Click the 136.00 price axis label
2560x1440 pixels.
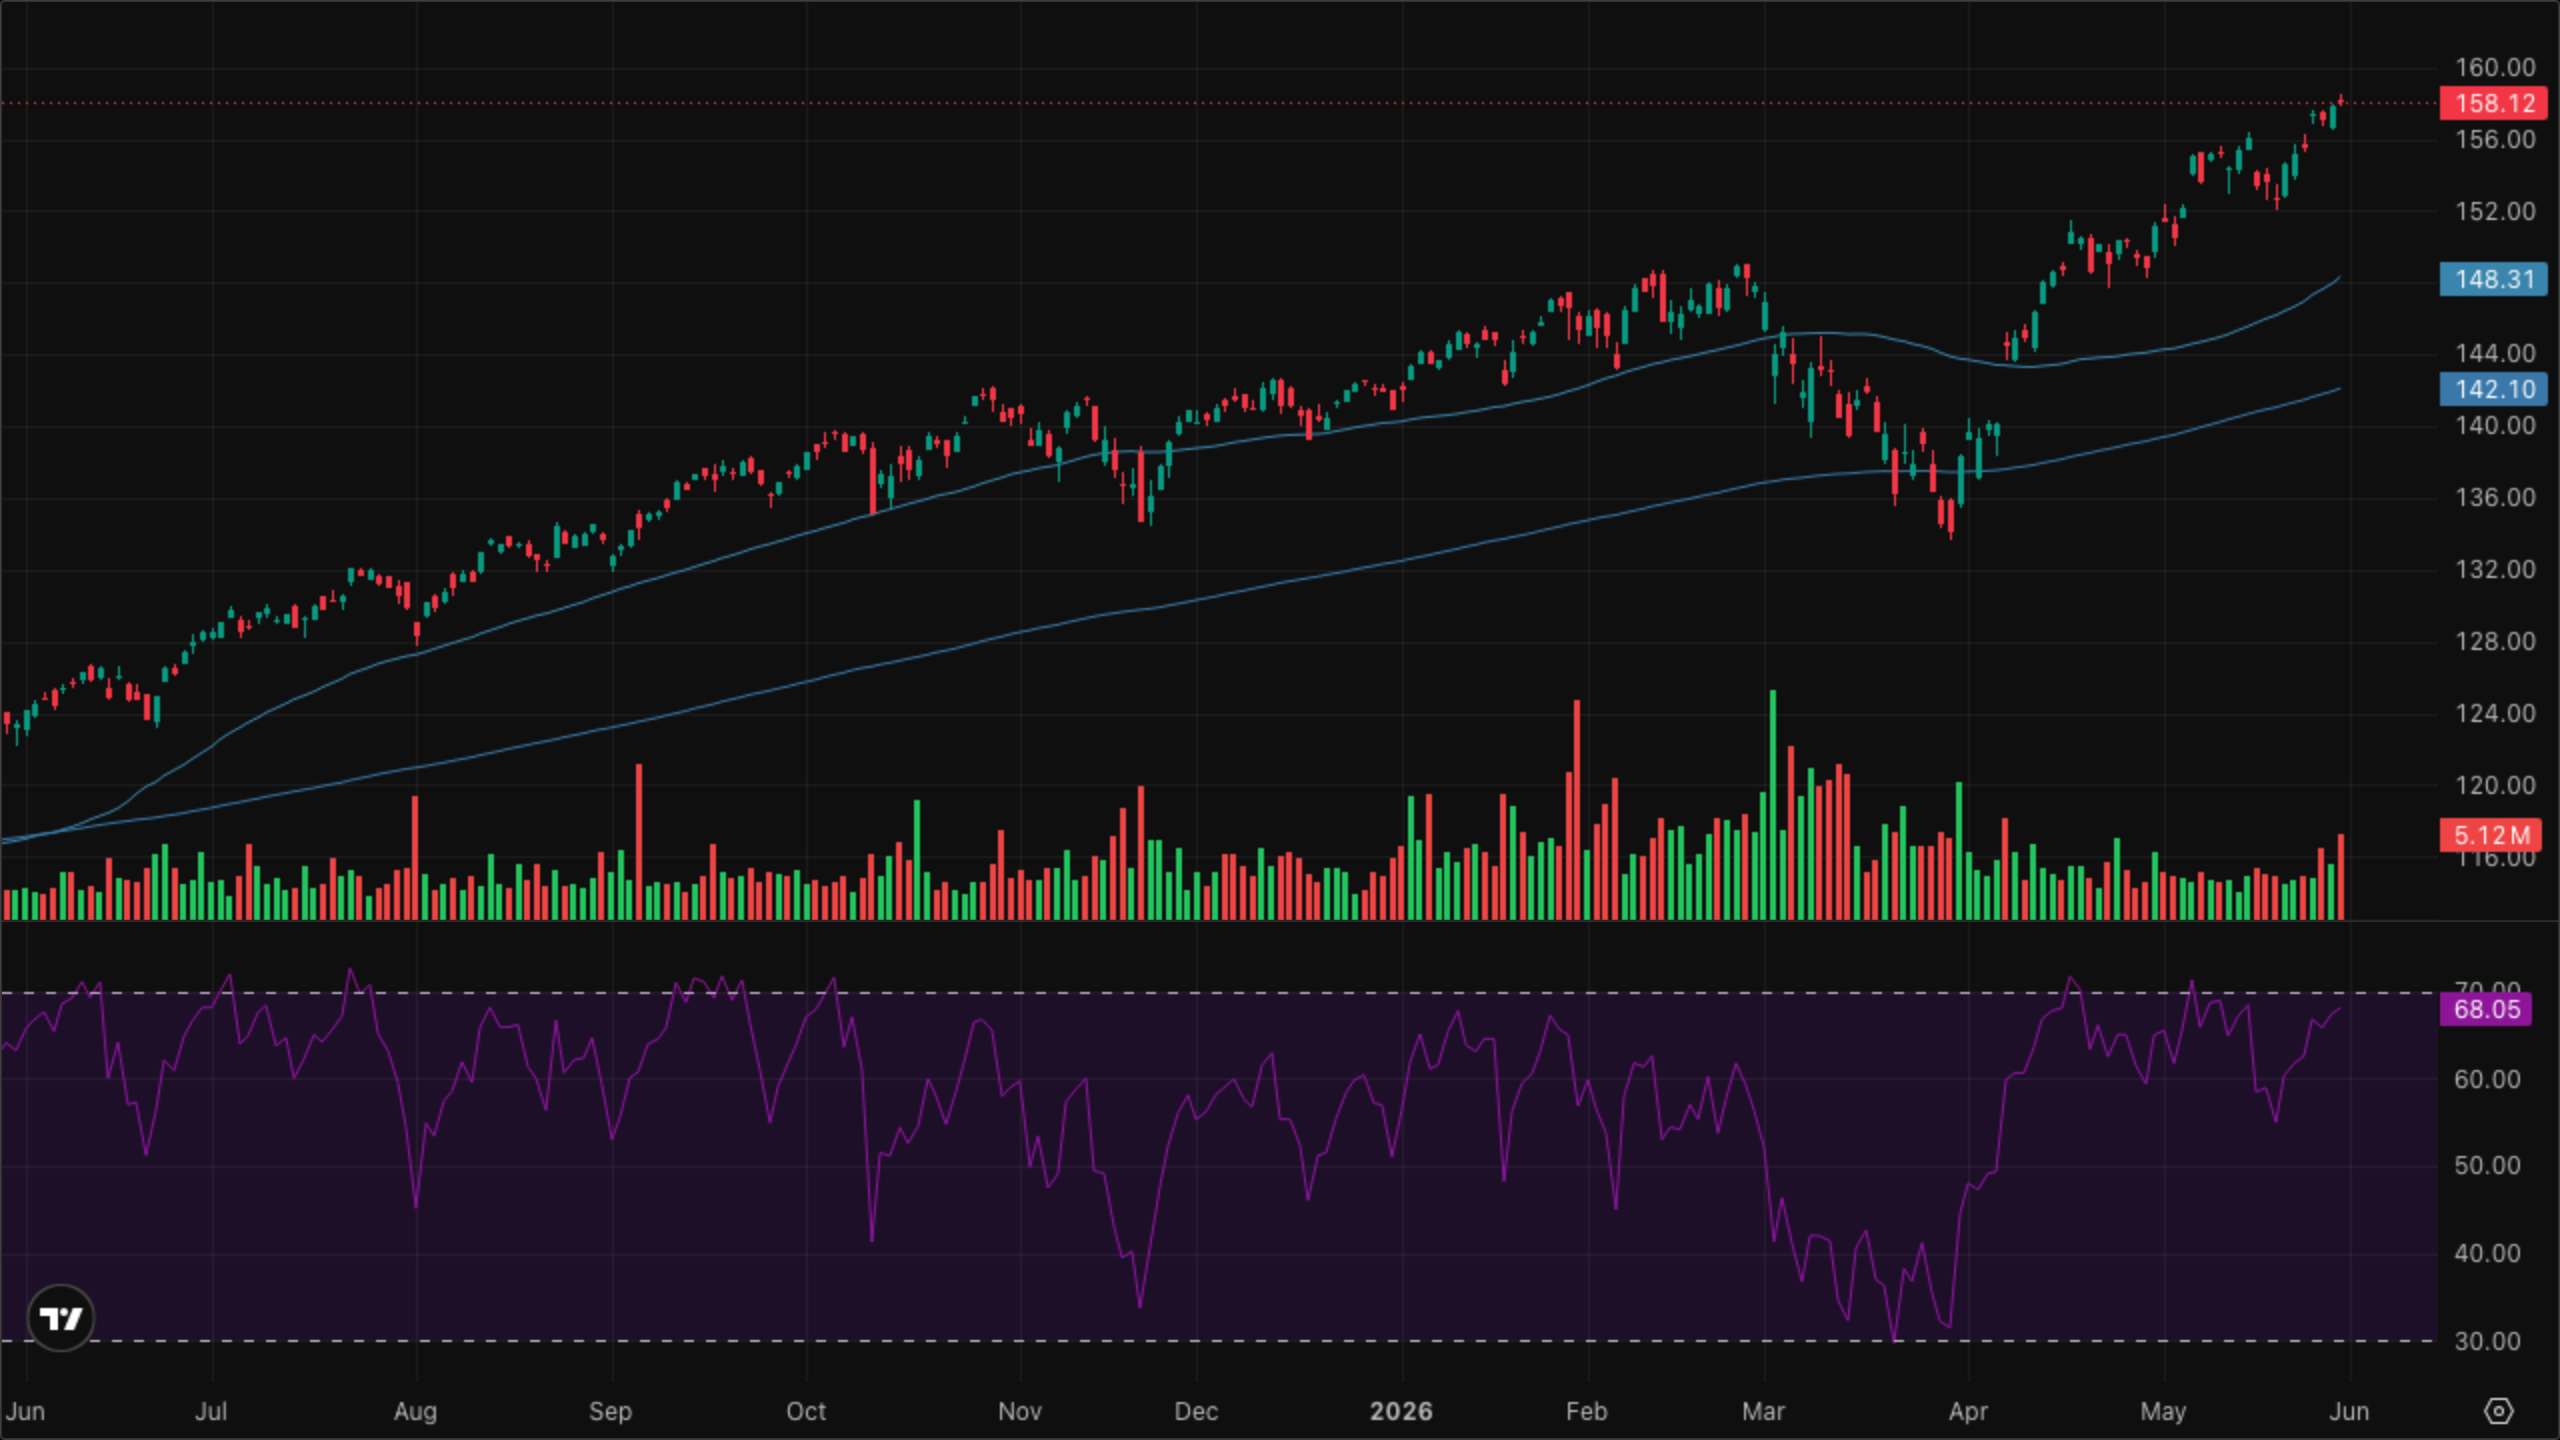tap(2495, 497)
